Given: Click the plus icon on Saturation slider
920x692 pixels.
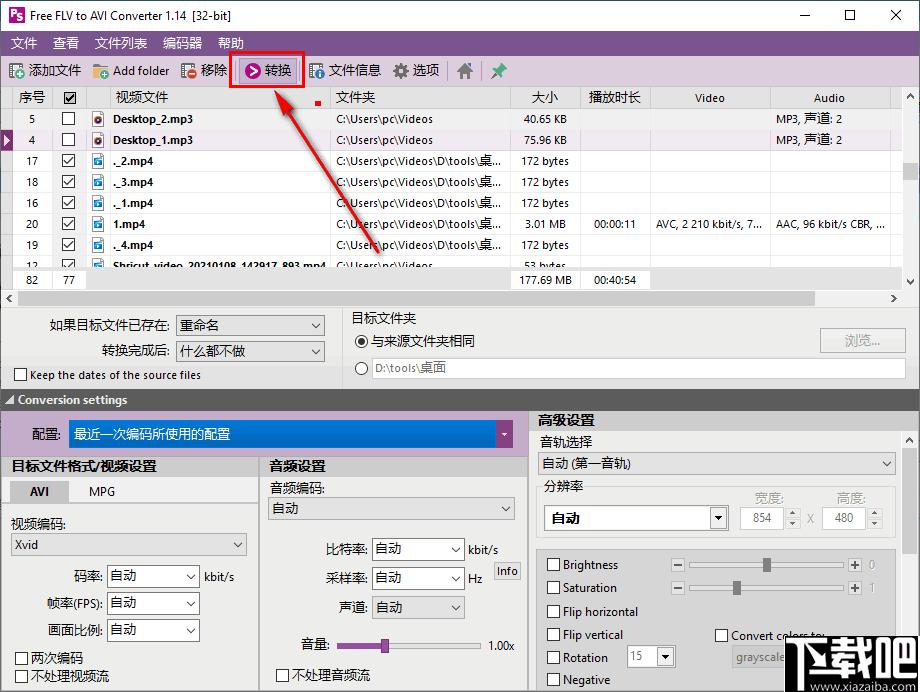Looking at the screenshot, I should point(855,588).
